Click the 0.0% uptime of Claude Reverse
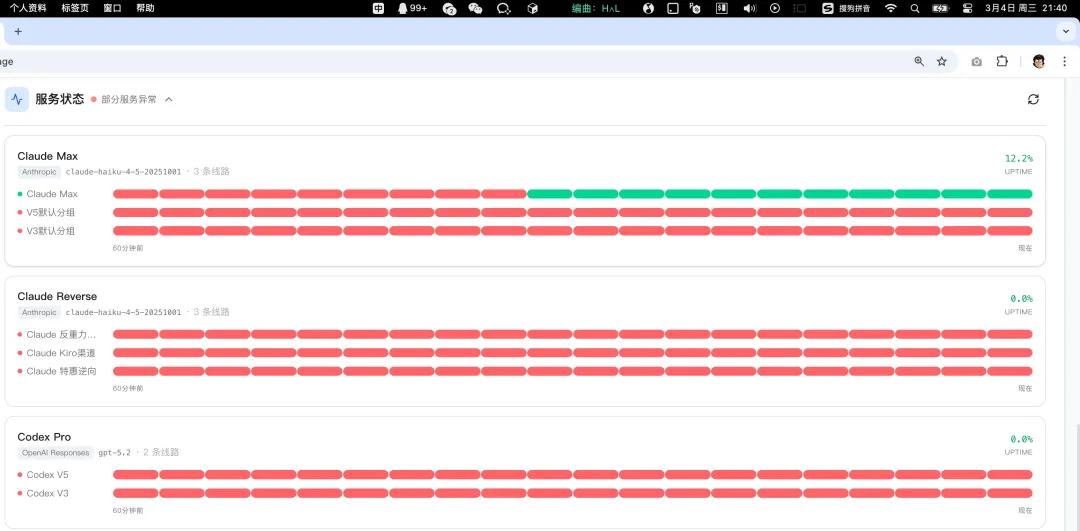Image resolution: width=1080 pixels, height=531 pixels. pyautogui.click(x=1021, y=298)
